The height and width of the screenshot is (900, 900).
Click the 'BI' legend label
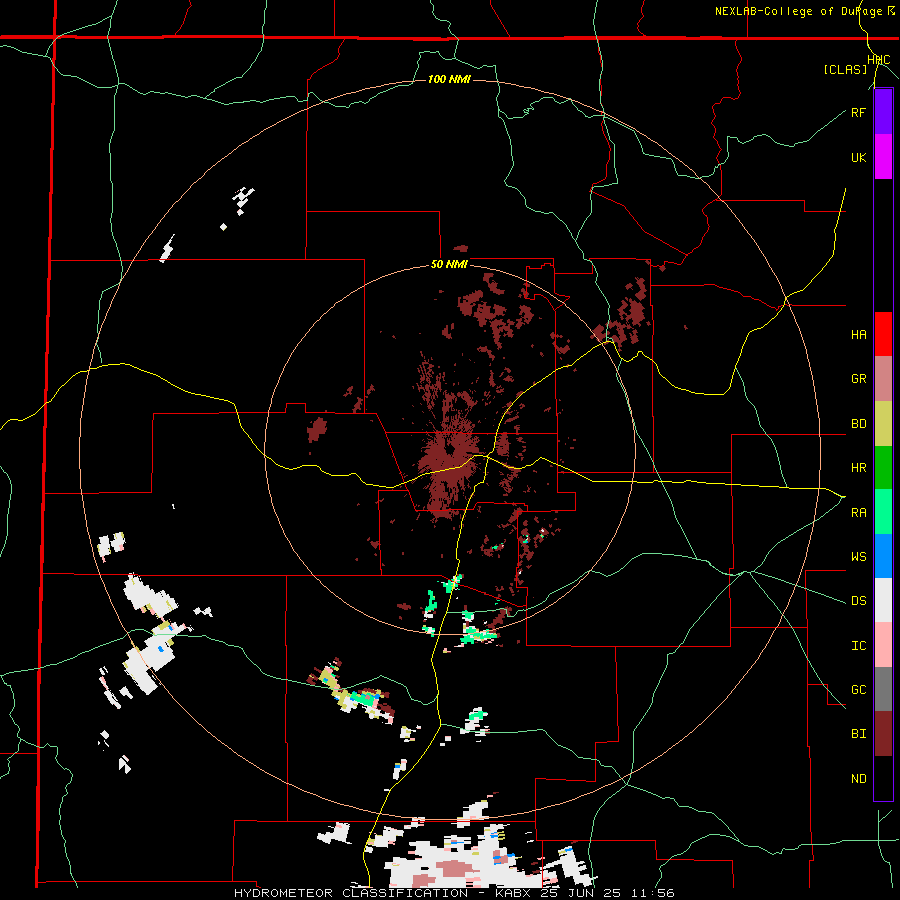coord(858,734)
